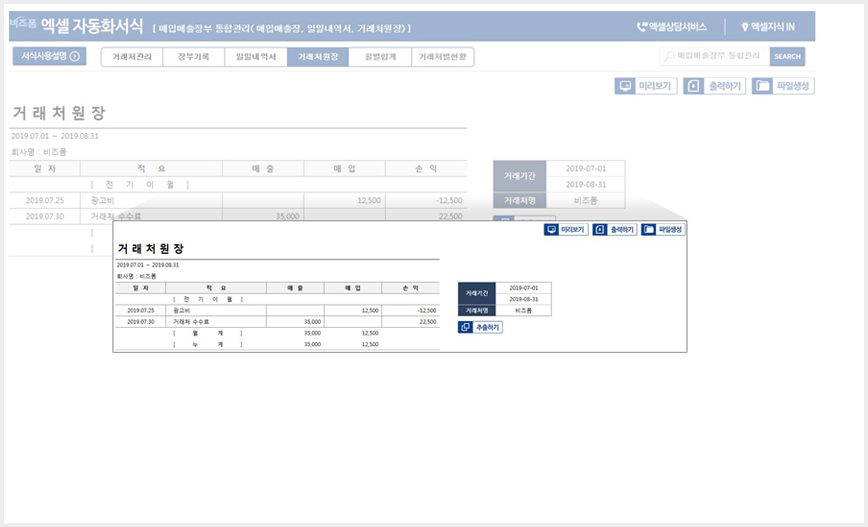Click the 매입 column header in the faded background table
The image size is (868, 527).
[x=344, y=168]
